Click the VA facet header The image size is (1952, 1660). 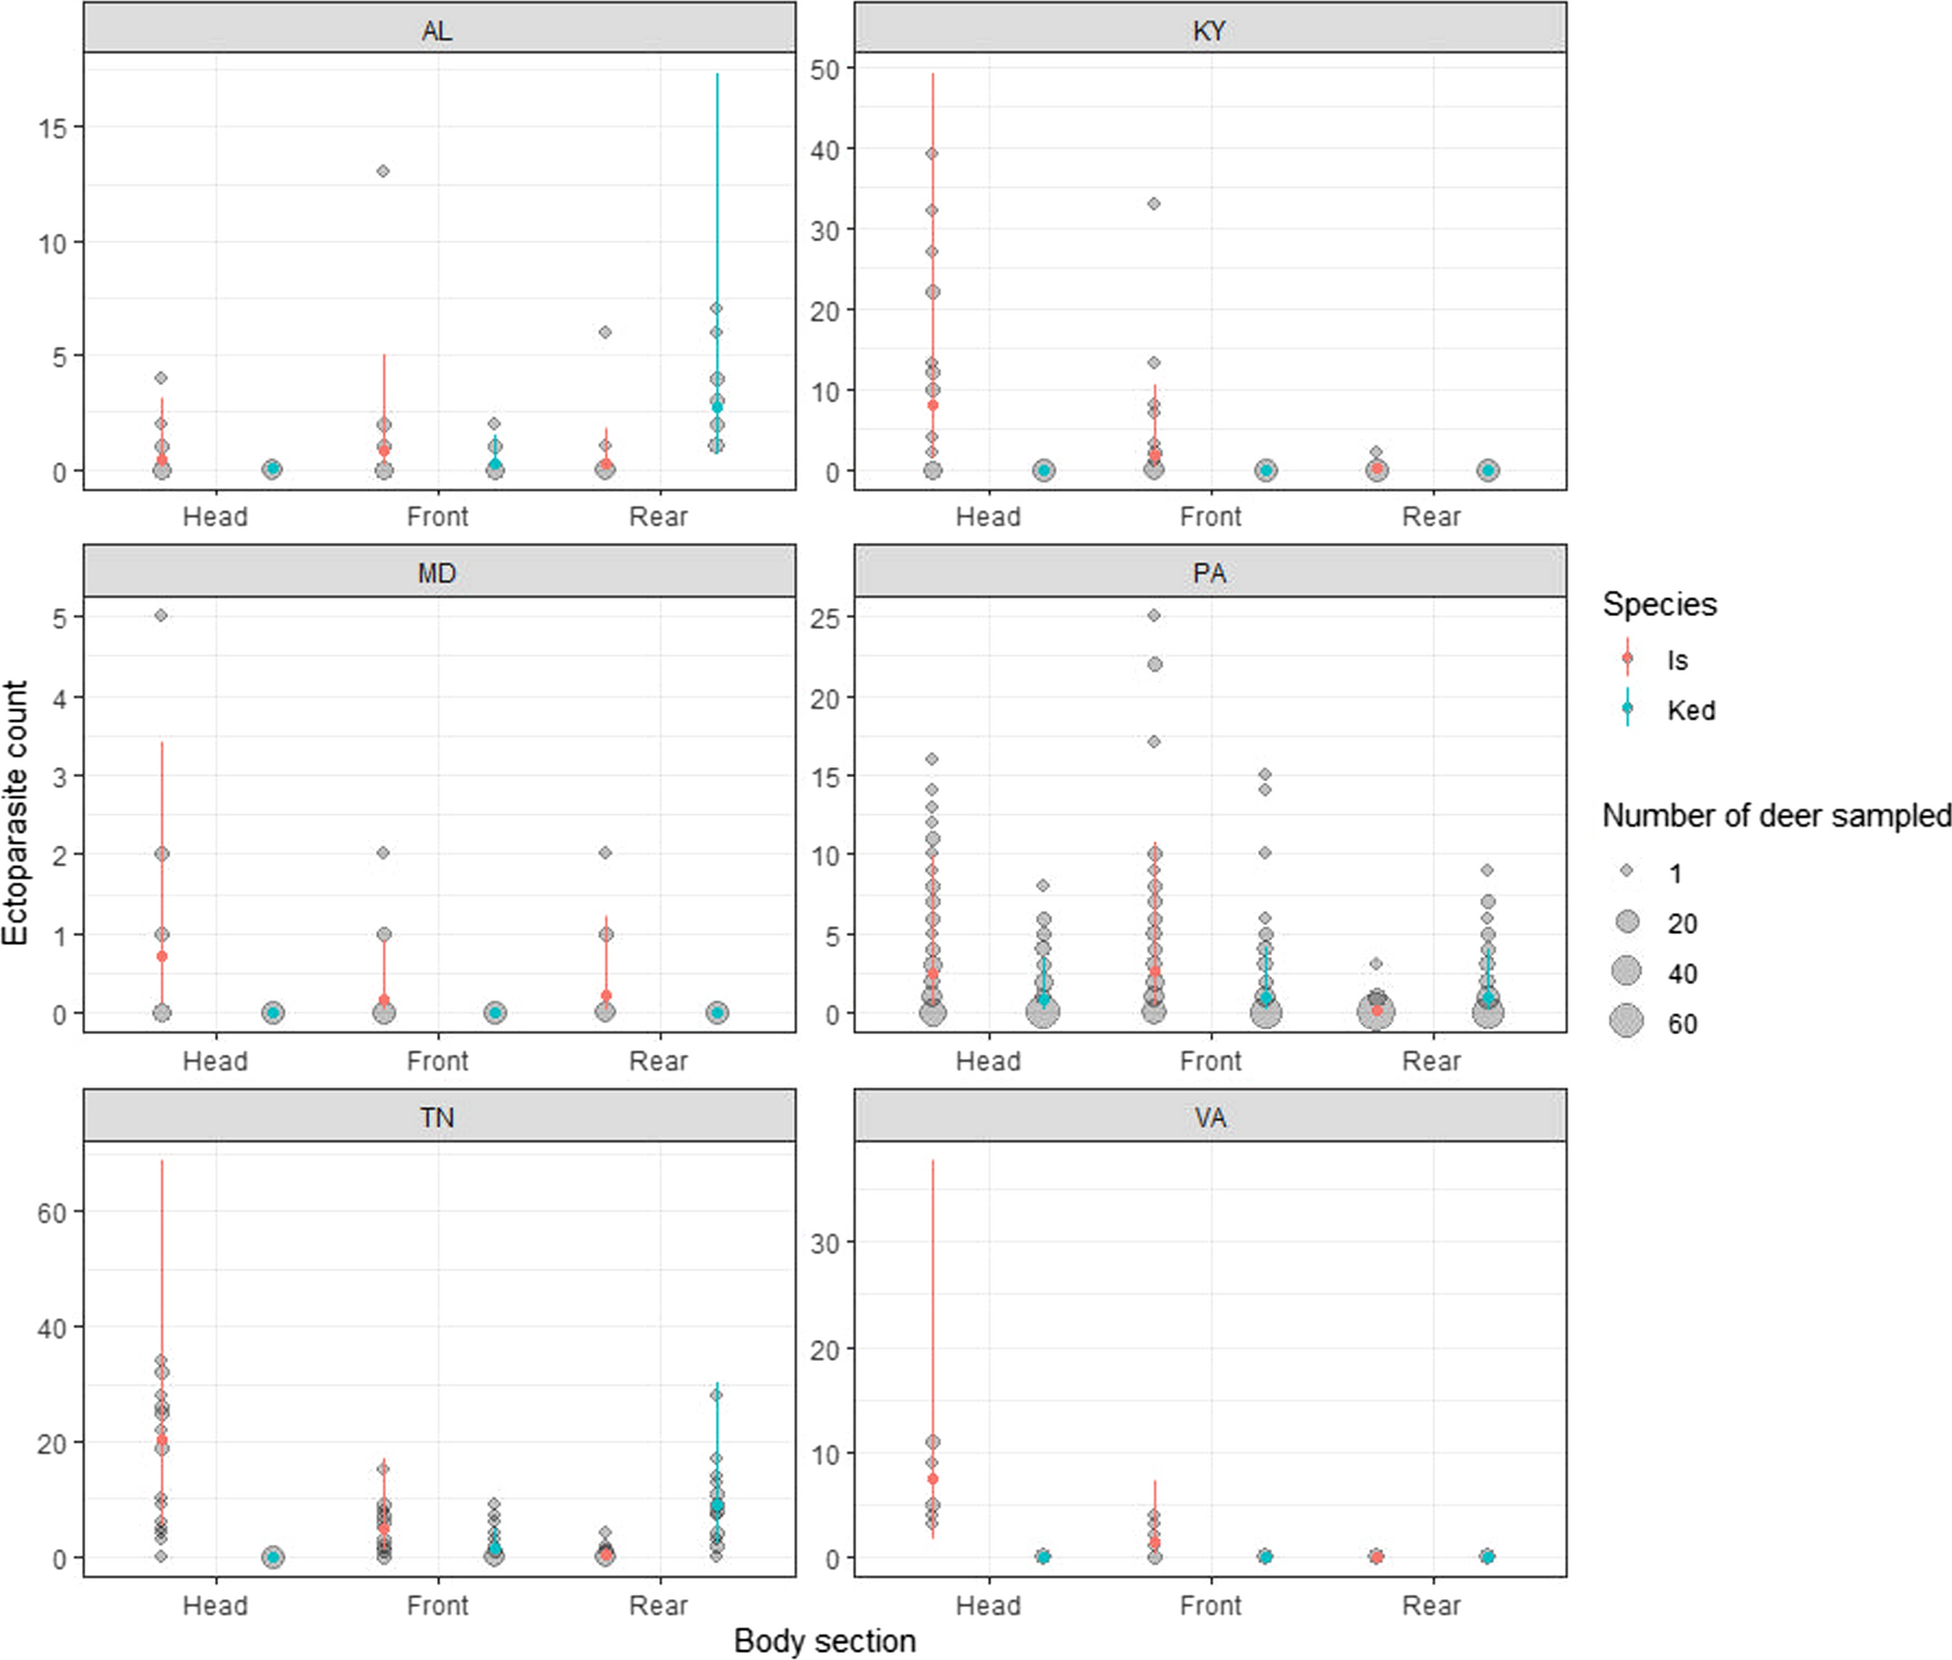click(x=1210, y=1116)
